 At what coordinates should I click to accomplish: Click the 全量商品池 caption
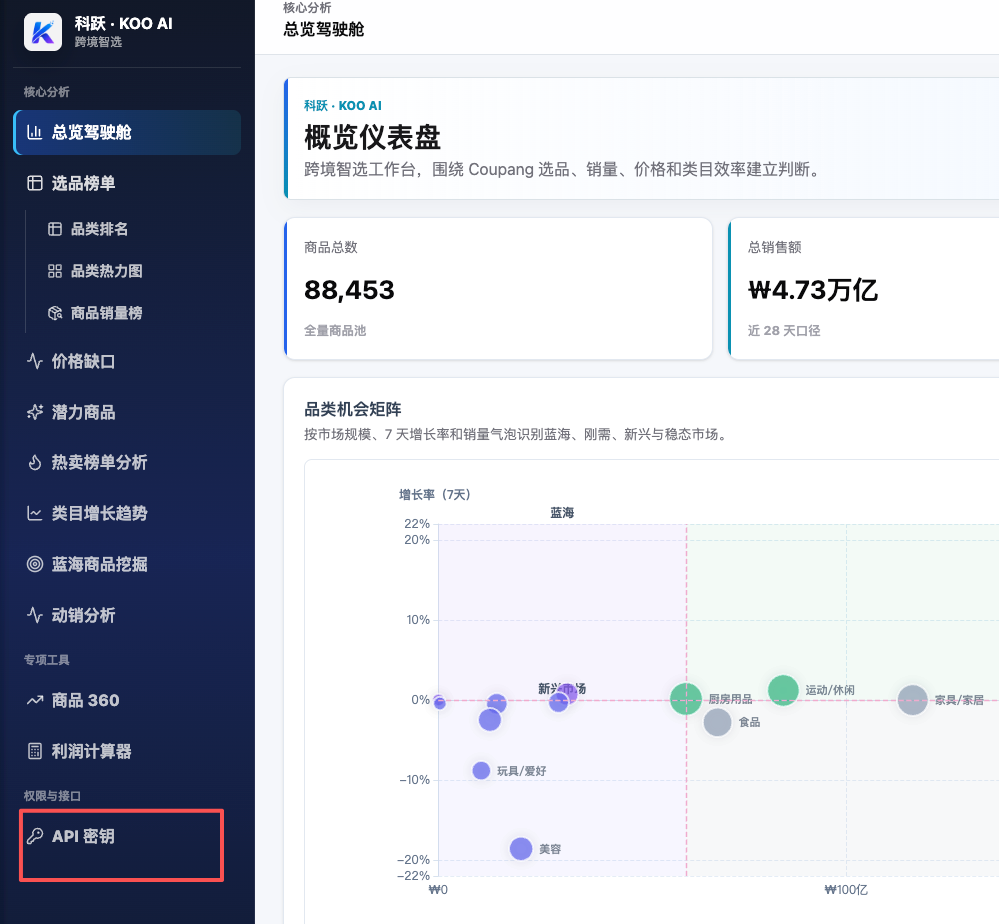click(x=335, y=331)
